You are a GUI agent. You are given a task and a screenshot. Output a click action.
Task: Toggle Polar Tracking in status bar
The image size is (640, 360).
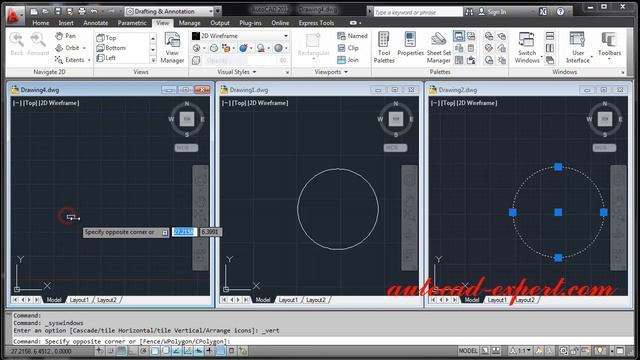click(143, 351)
